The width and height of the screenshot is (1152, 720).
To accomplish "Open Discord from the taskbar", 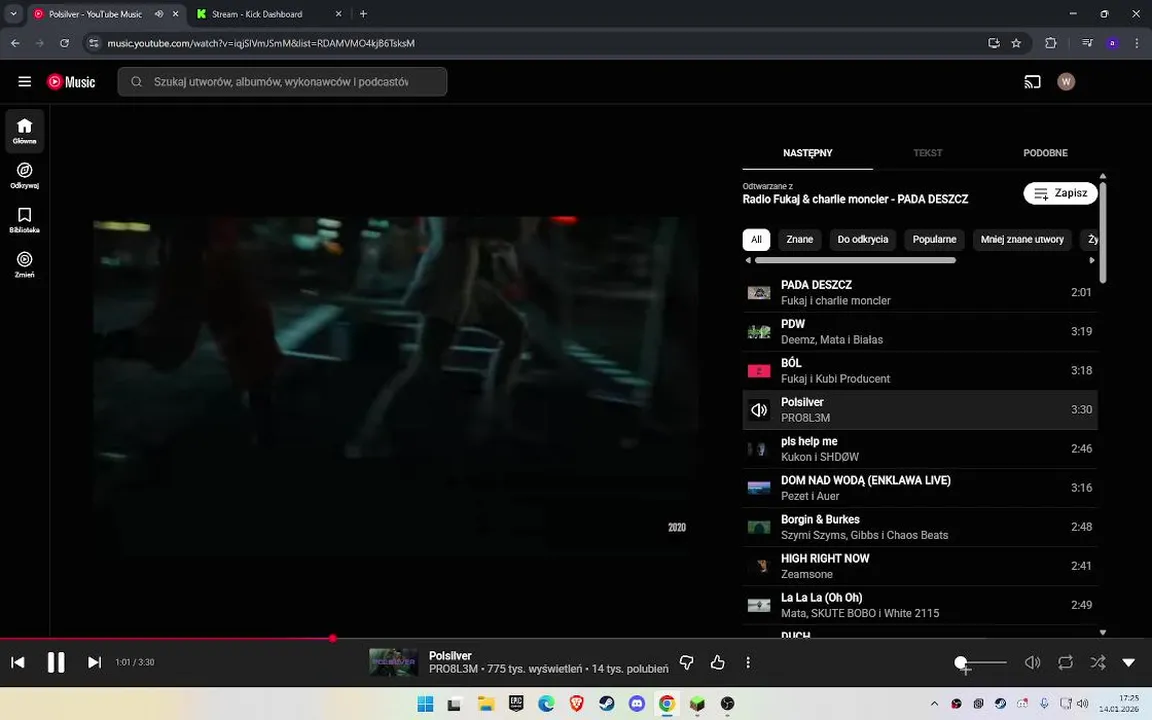I will coord(636,704).
